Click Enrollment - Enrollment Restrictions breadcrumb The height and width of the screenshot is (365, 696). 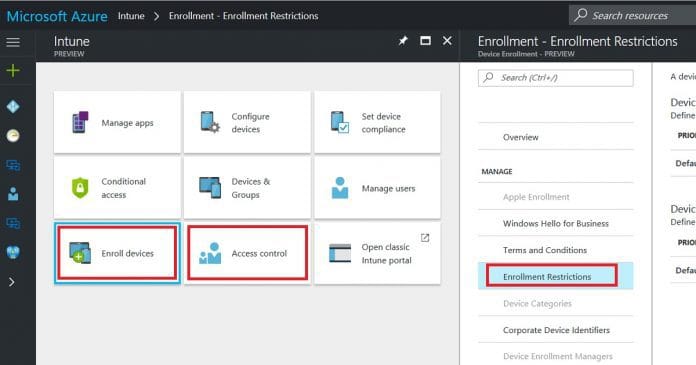coord(243,16)
